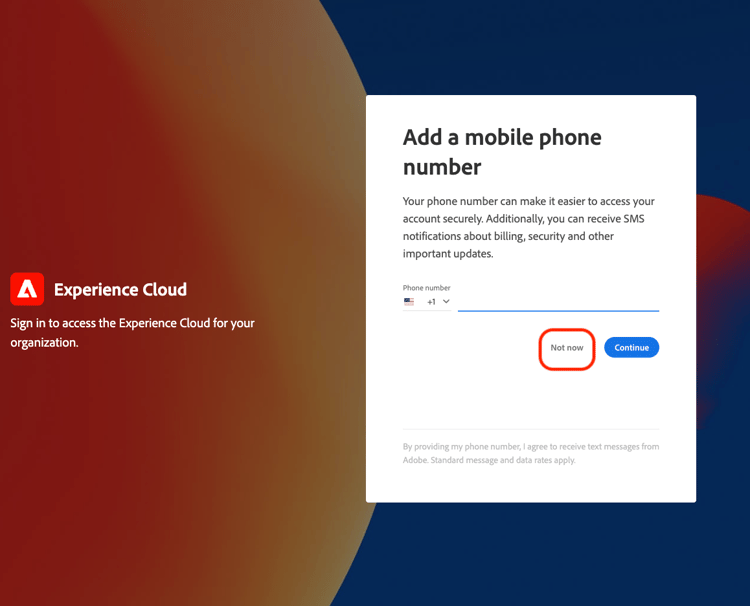Viewport: 750px width, 606px height.
Task: Focus the phone number input field
Action: (558, 302)
